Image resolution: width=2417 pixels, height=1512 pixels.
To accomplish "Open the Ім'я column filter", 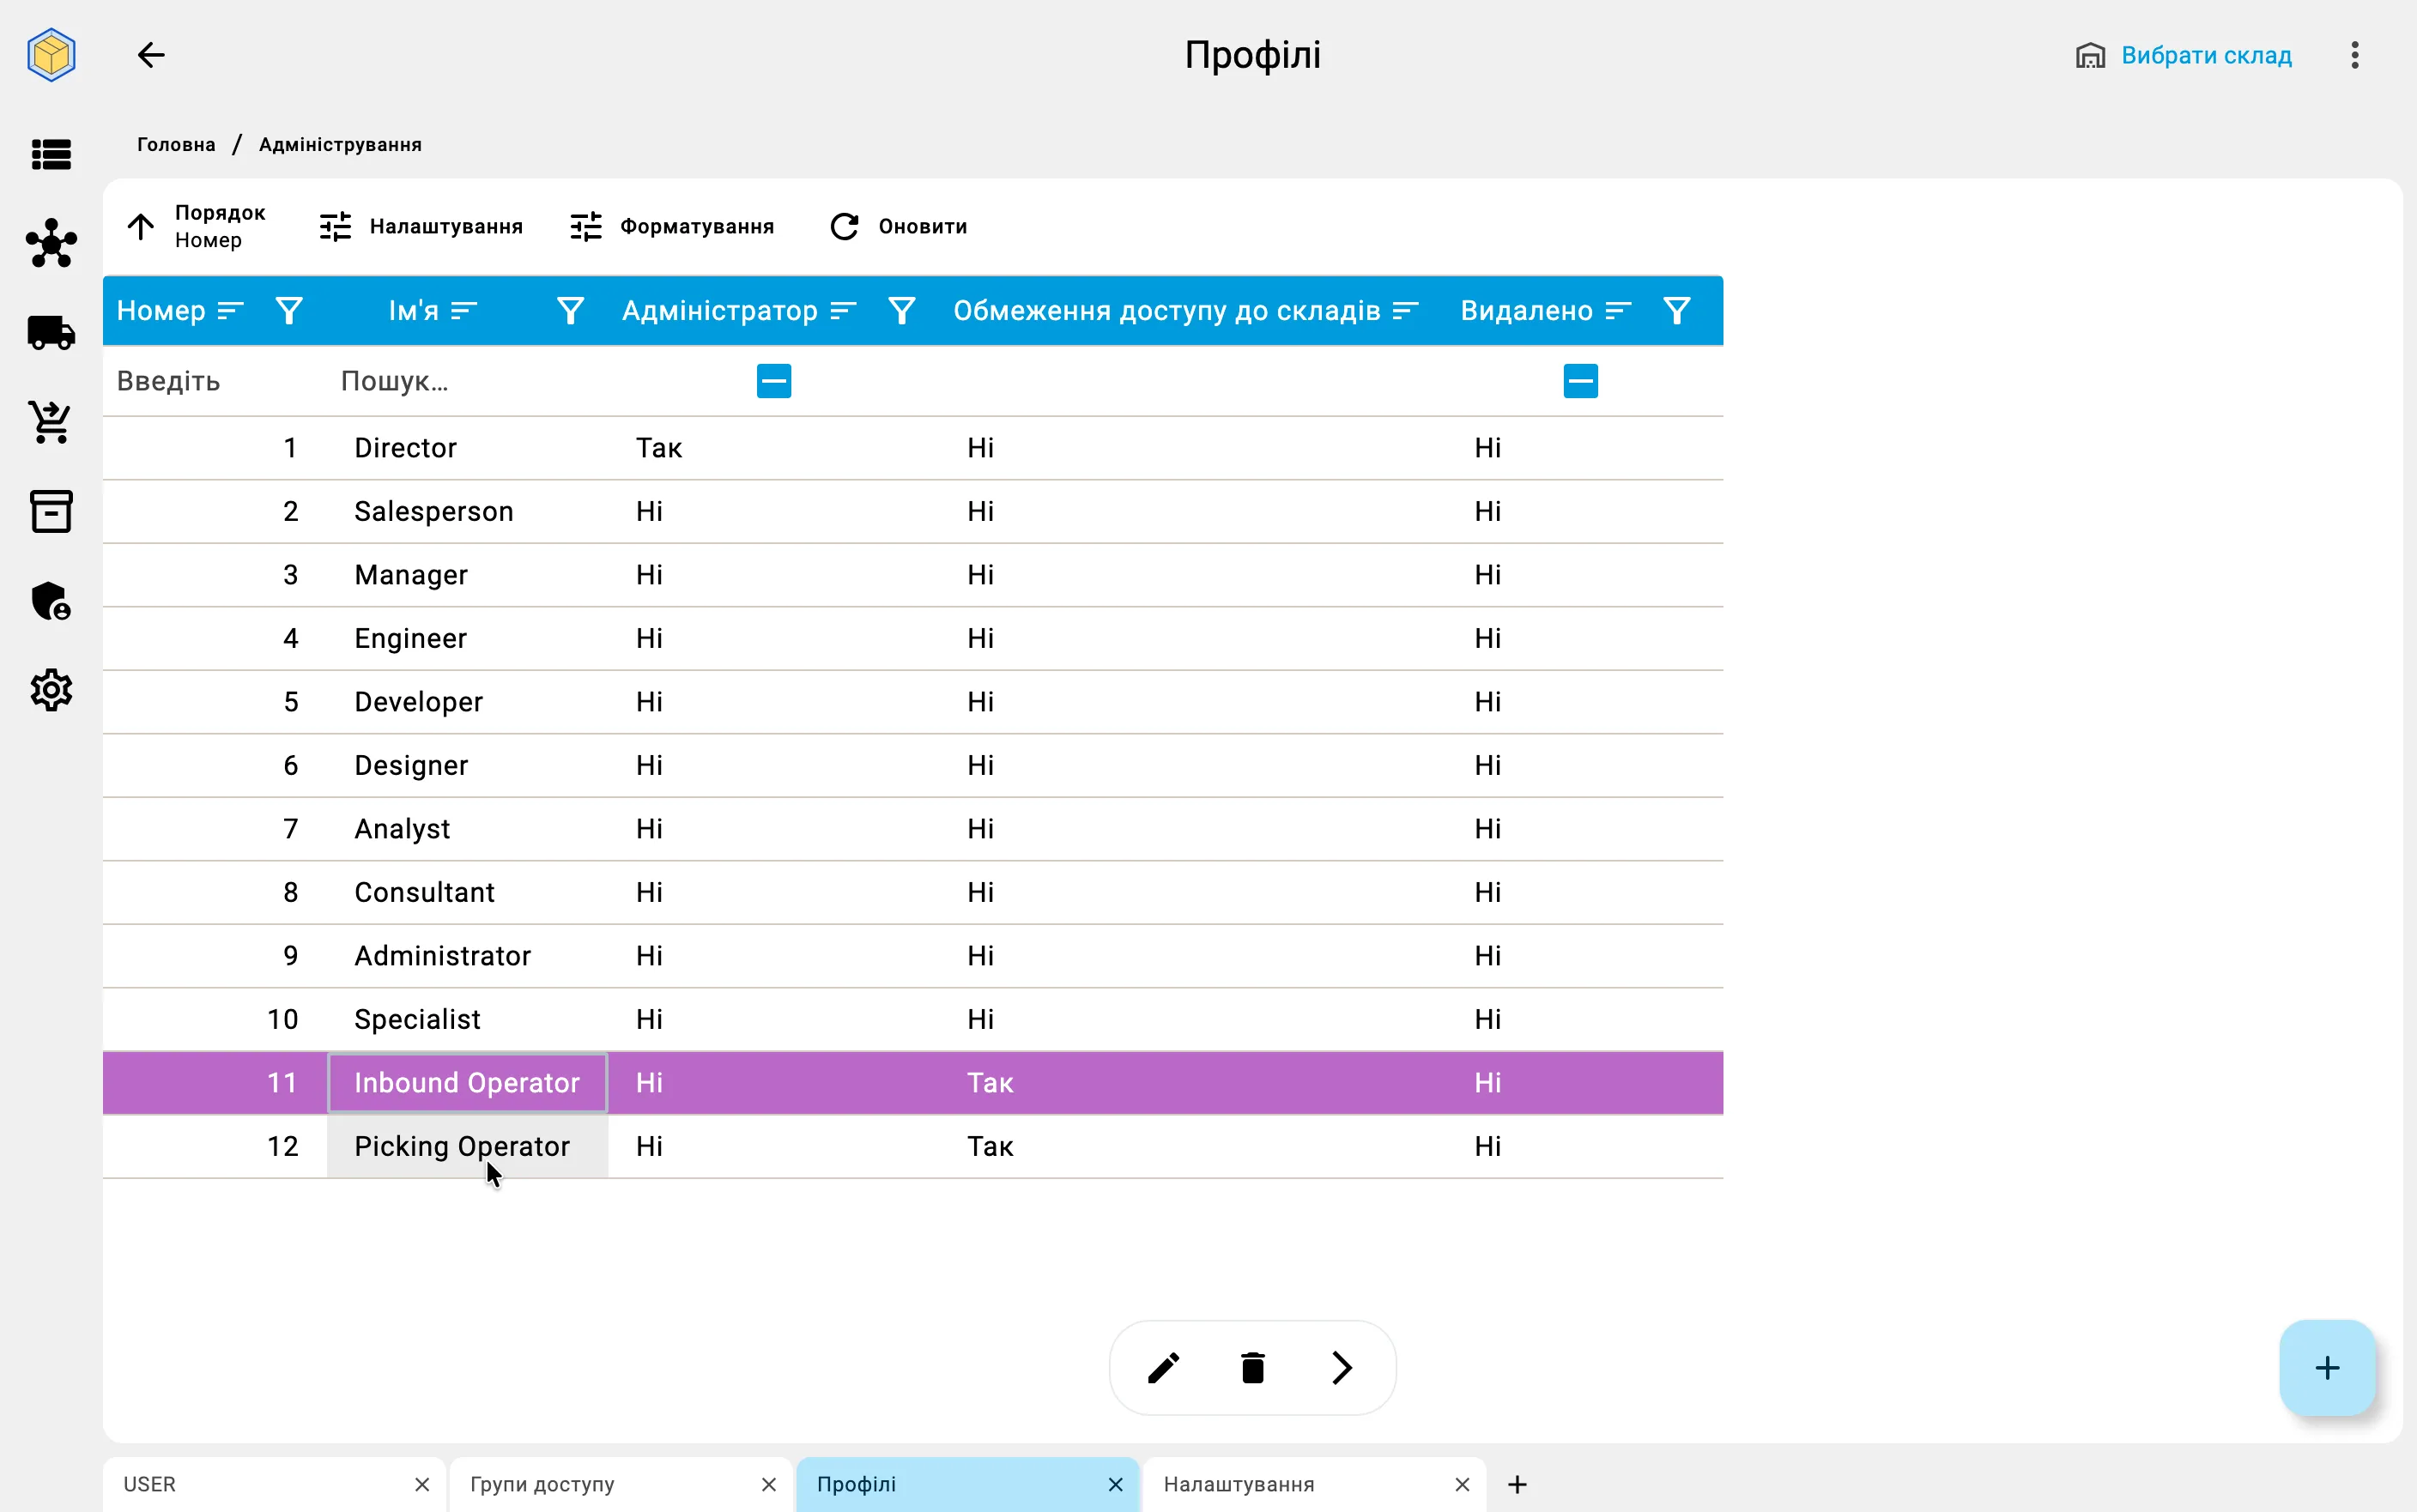I will [570, 311].
